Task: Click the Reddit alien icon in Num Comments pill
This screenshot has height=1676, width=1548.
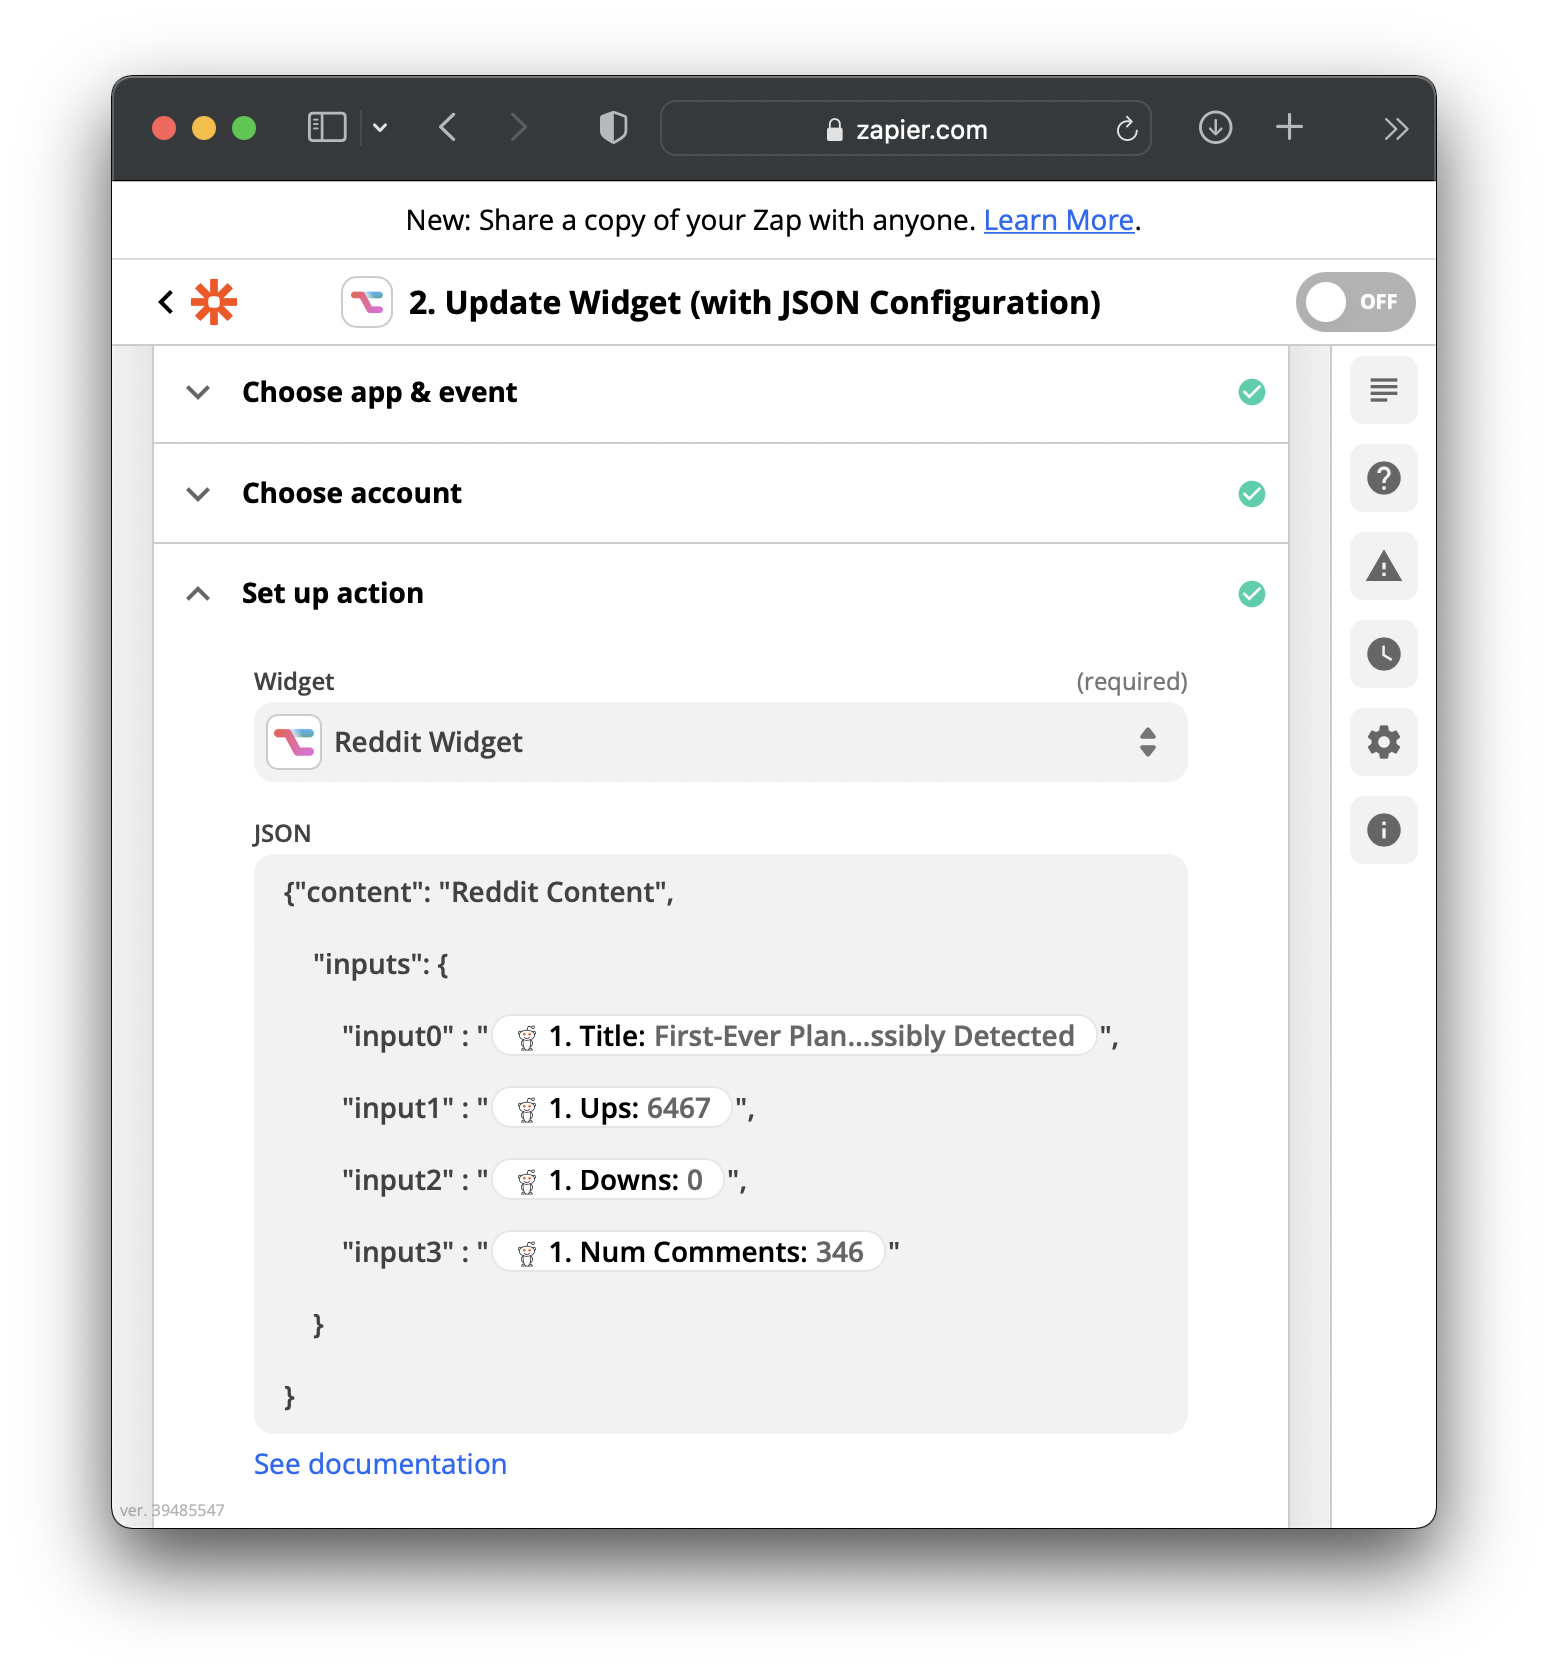Action: tap(527, 1253)
